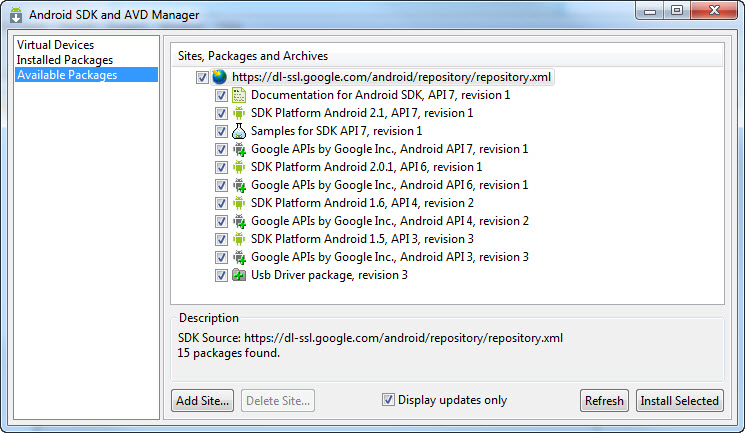Select 'SDK Platform Android 1.5, API 3, revision 3' row
Image resolution: width=745 pixels, height=433 pixels.
(362, 239)
